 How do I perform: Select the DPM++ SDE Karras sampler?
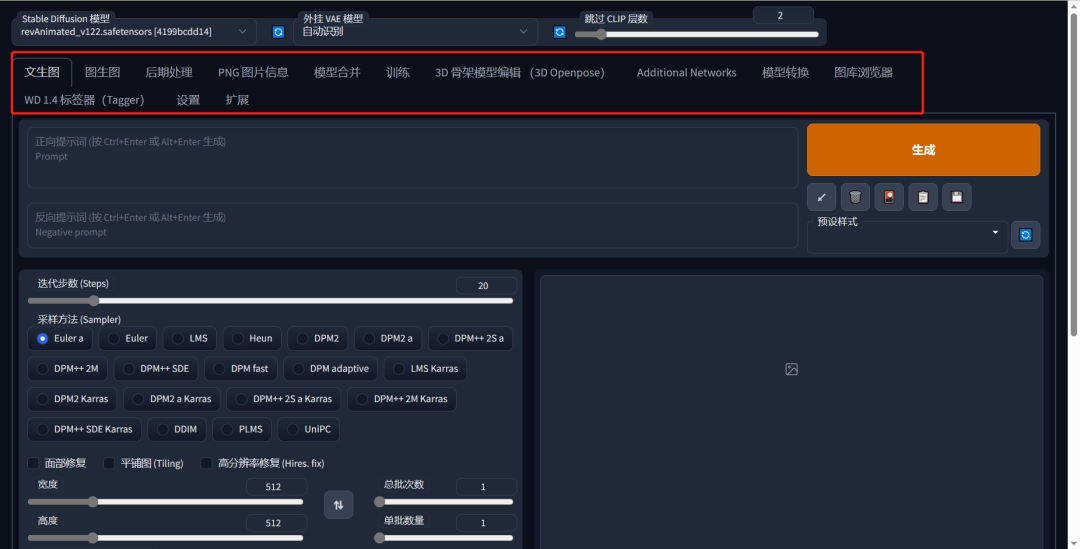point(85,429)
